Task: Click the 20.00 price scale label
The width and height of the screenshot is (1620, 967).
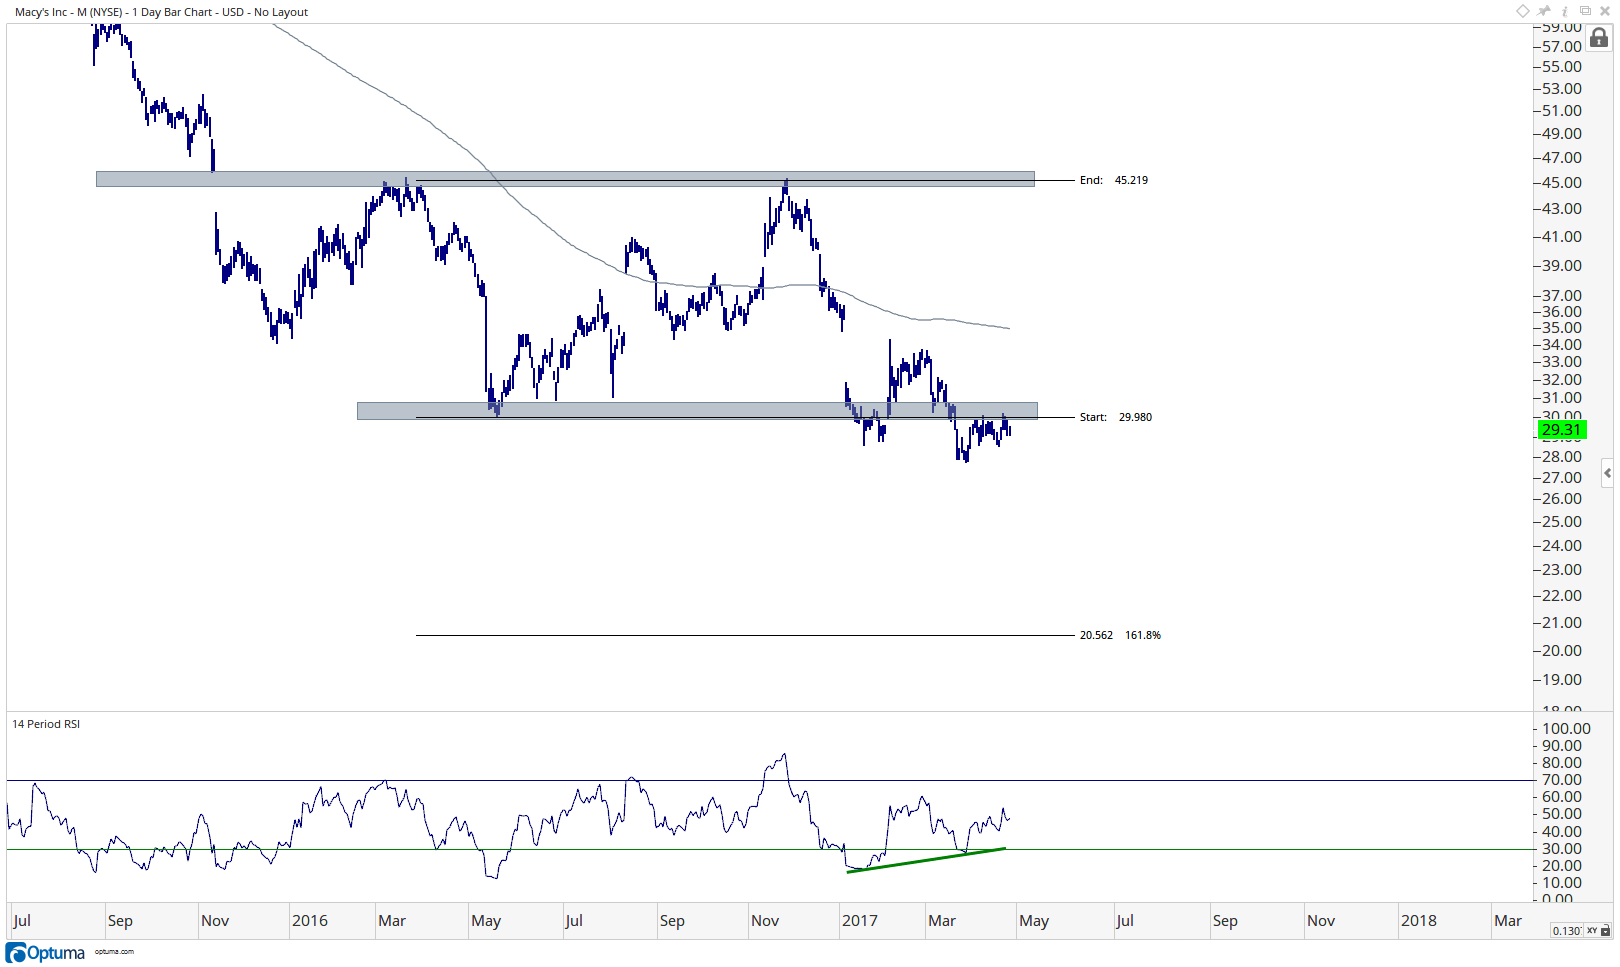Action: coord(1562,651)
